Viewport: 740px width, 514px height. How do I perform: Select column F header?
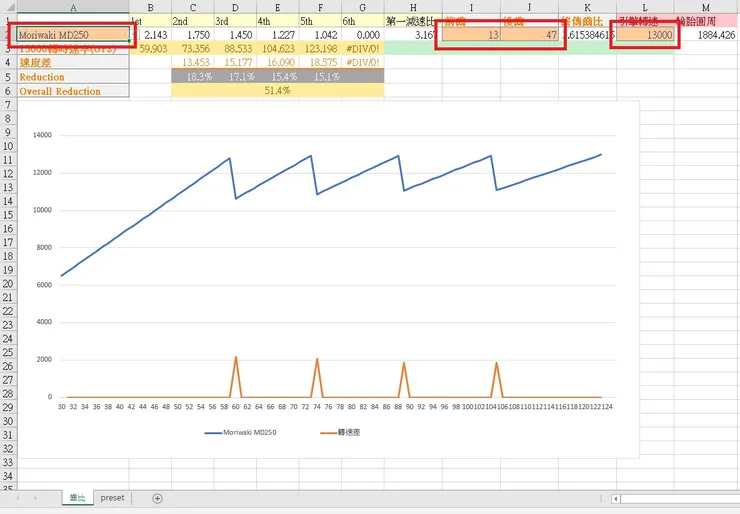click(x=320, y=7)
